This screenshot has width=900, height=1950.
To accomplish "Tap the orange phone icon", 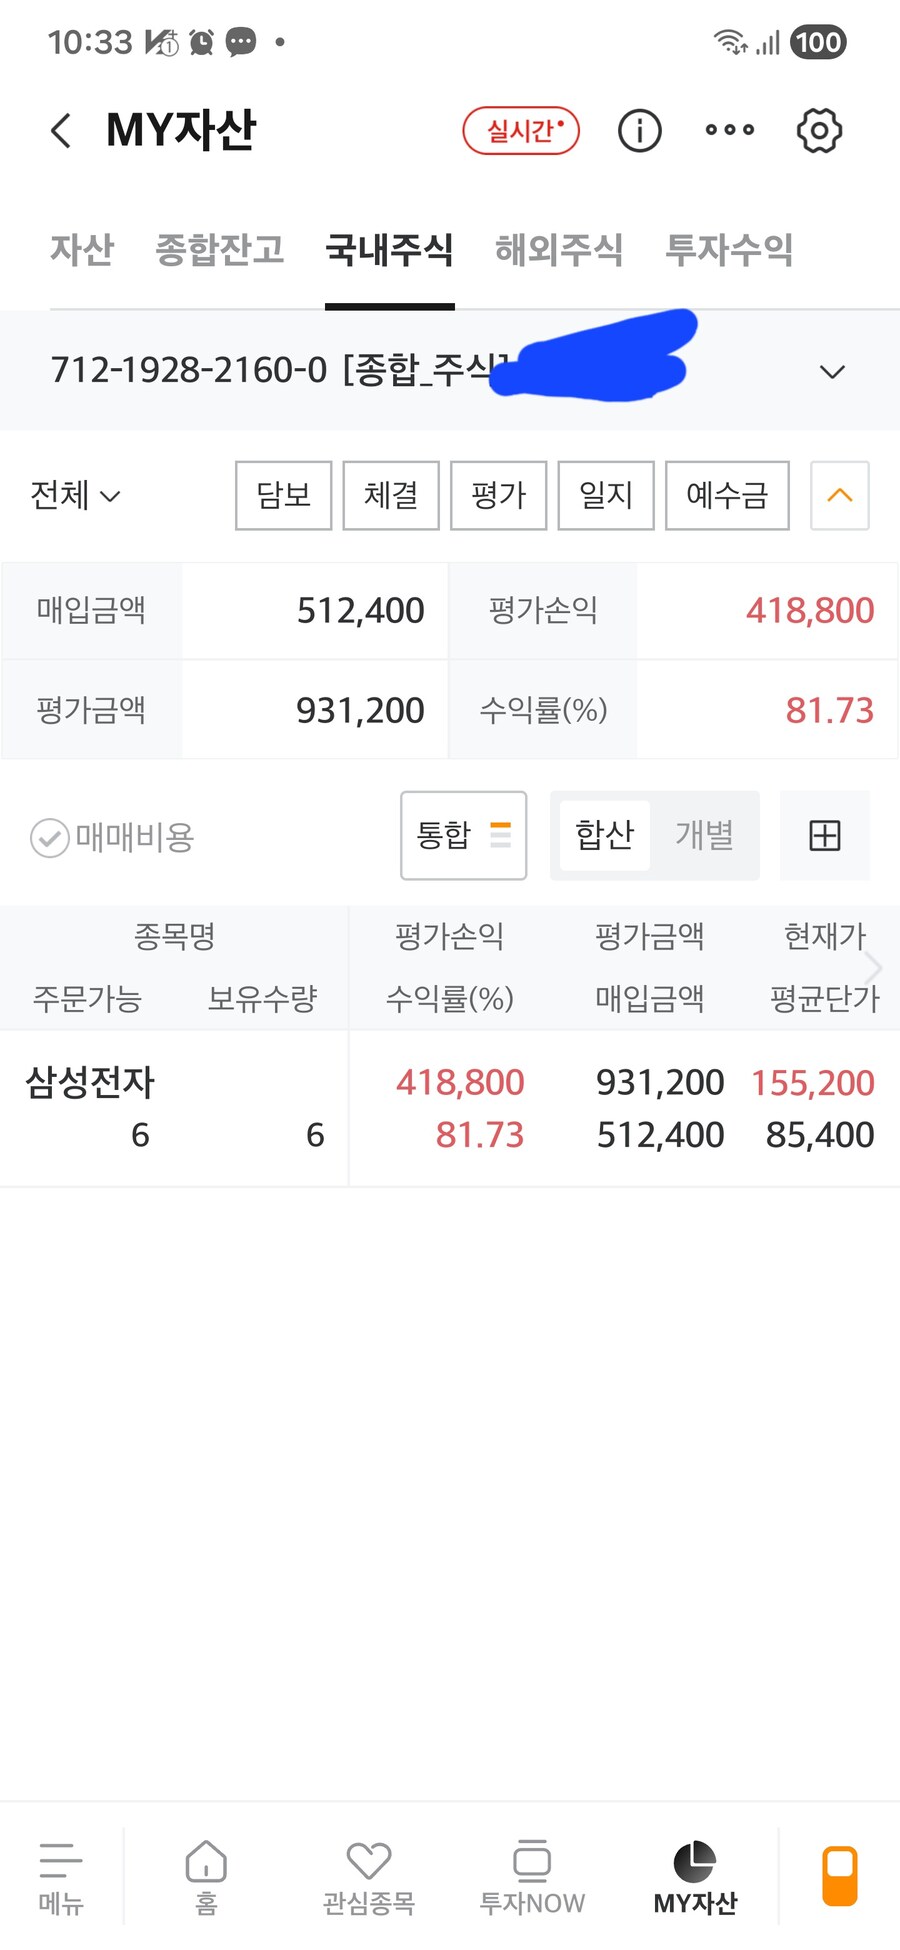I will pos(839,1876).
